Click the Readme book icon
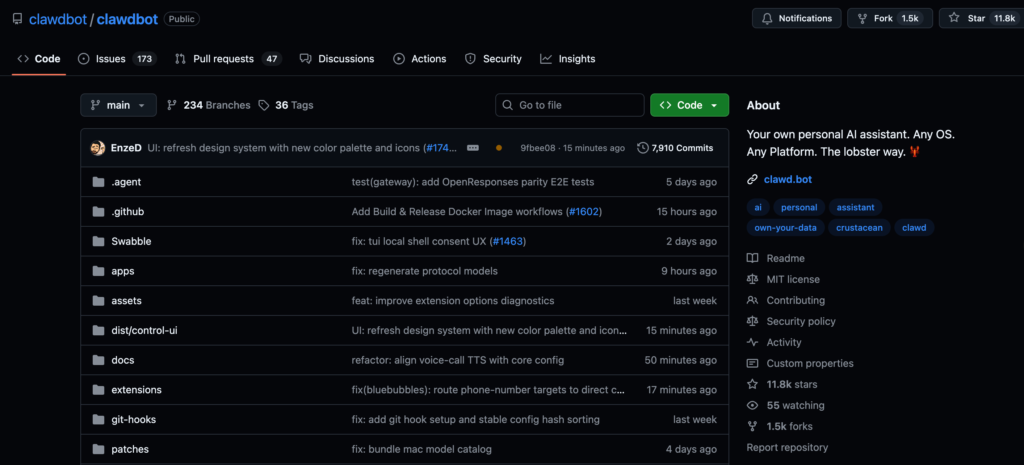 pyautogui.click(x=752, y=259)
